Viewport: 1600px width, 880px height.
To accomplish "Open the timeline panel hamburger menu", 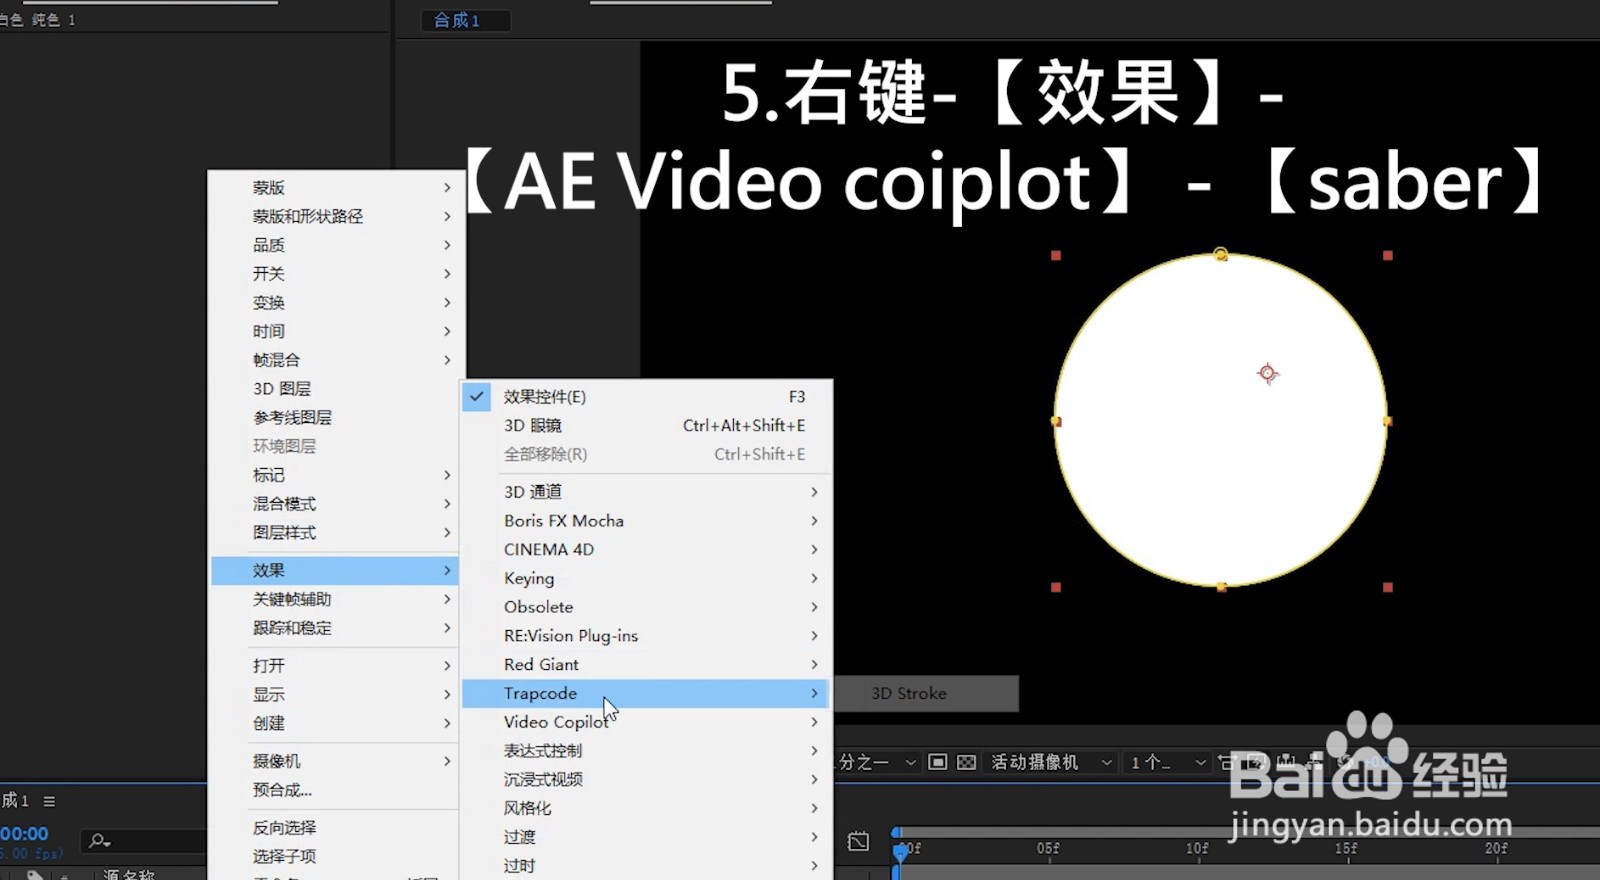I will pyautogui.click(x=49, y=801).
